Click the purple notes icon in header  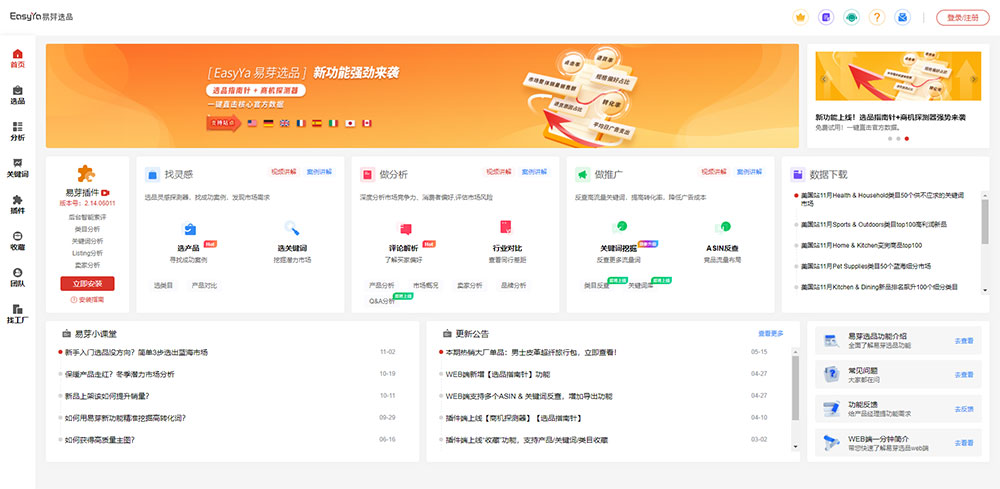(x=826, y=17)
